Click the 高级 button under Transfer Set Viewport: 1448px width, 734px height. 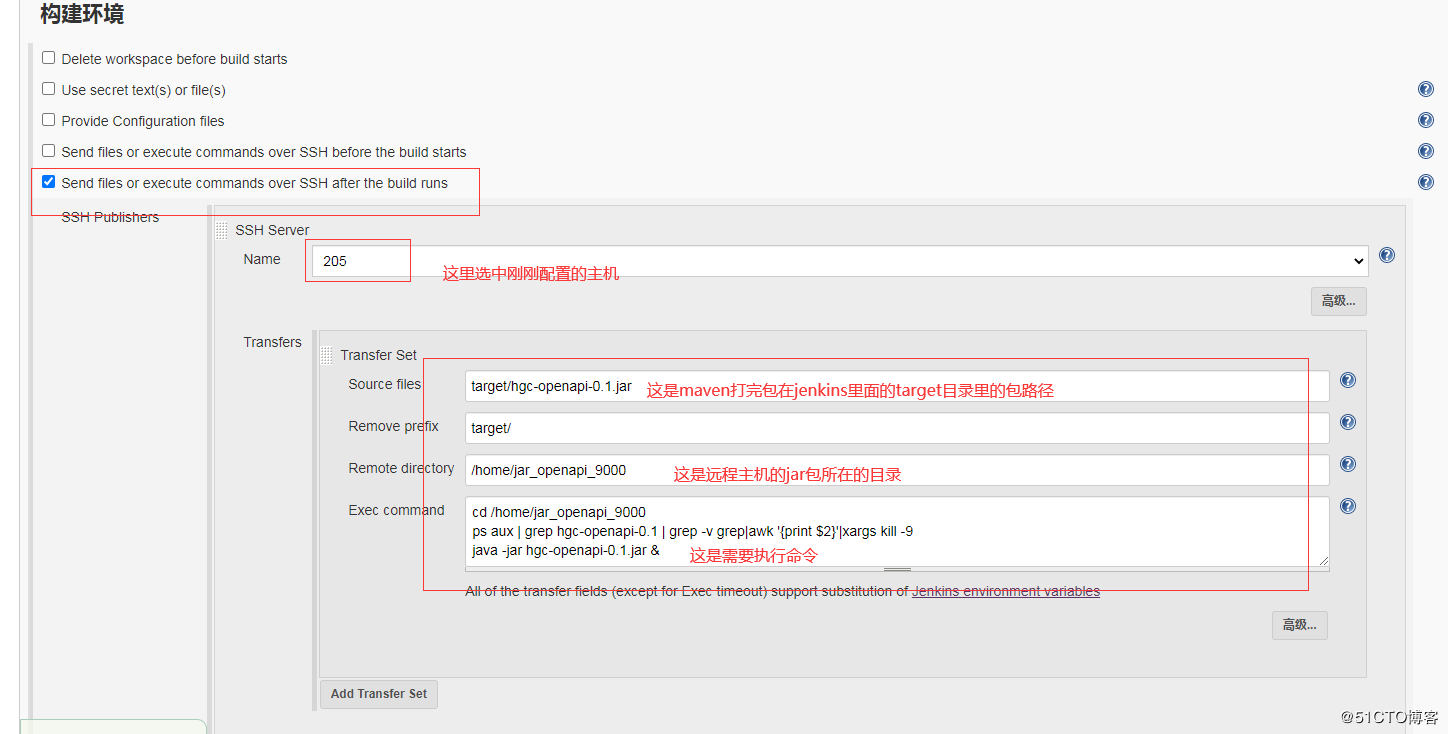(x=1300, y=625)
